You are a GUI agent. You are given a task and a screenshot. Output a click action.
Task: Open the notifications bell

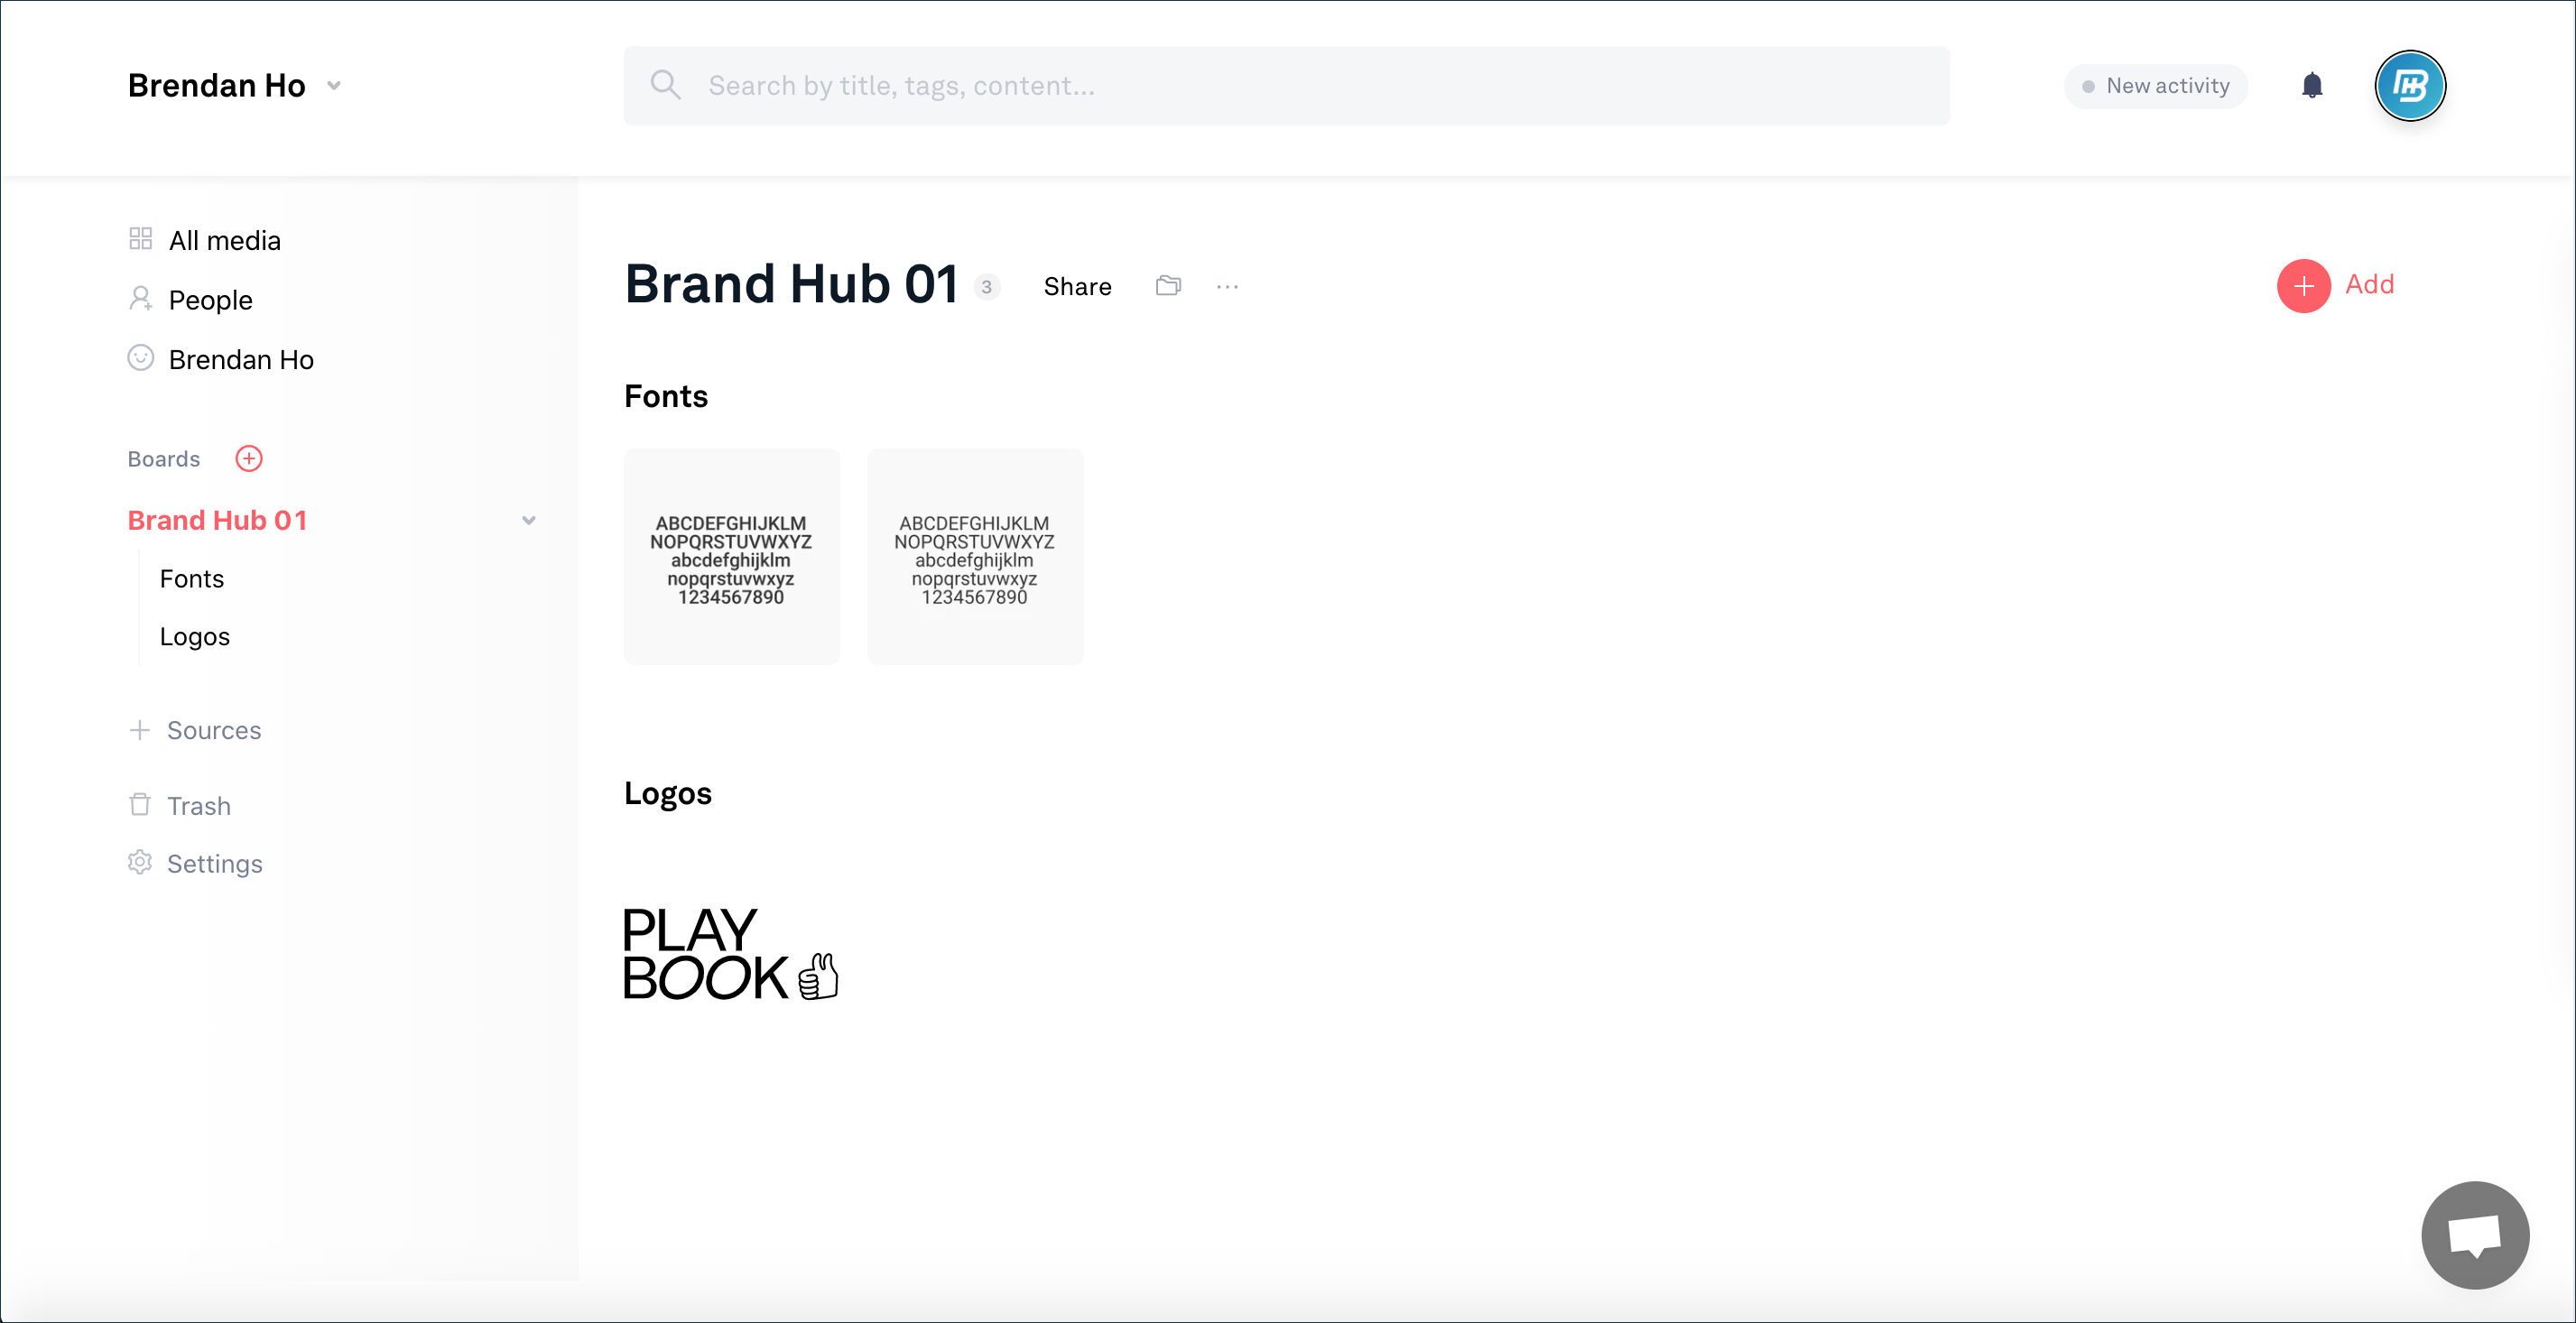2311,86
